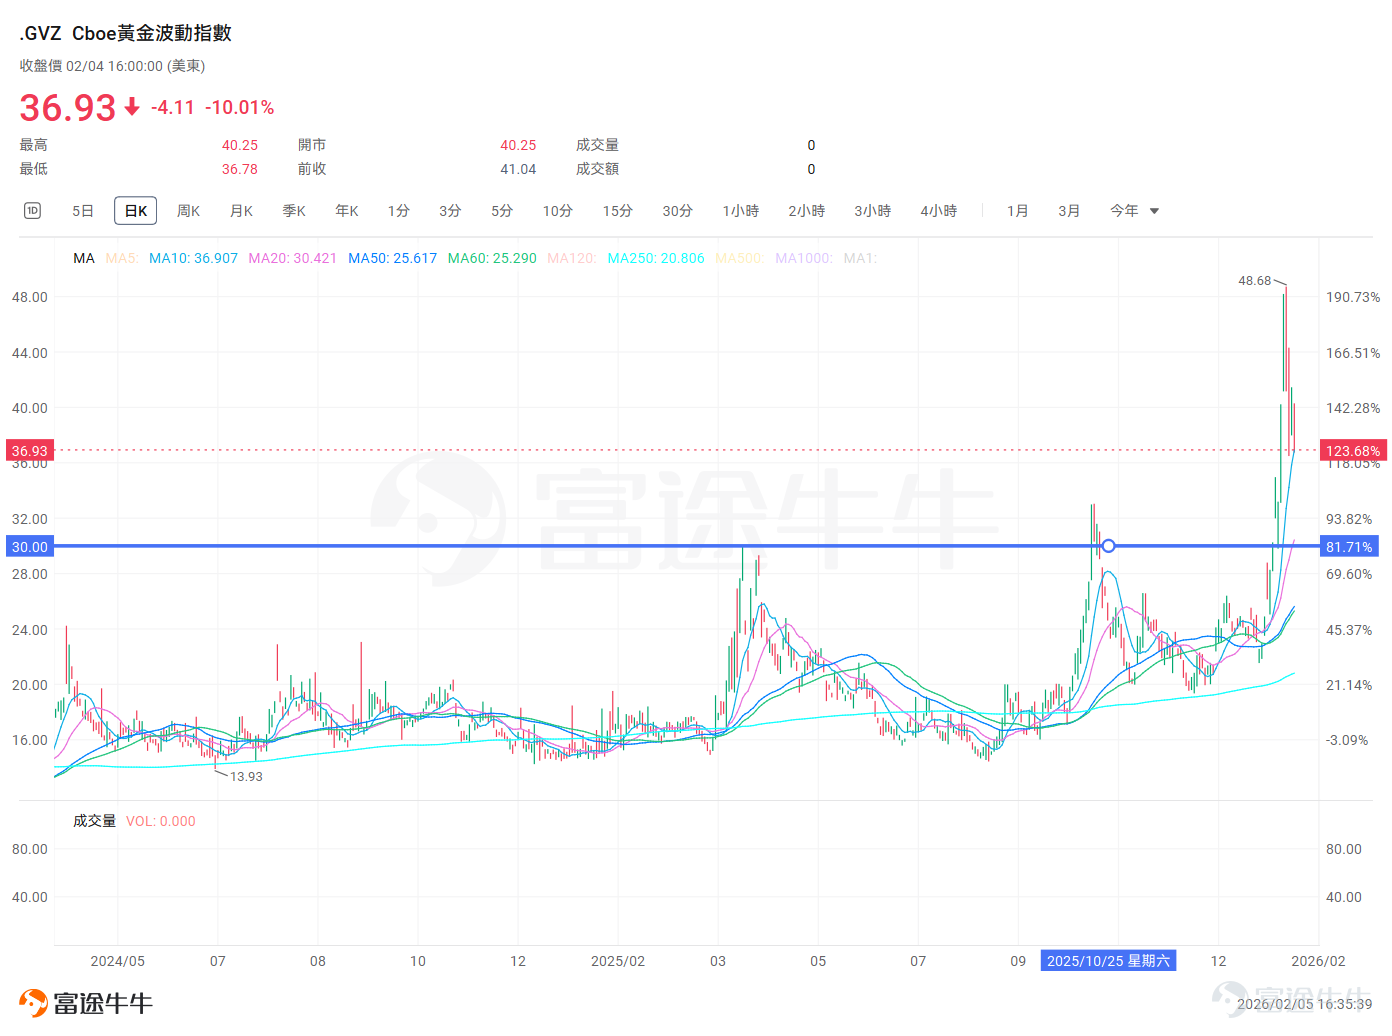Click the 123.68% current price percentage tag

coord(1353,450)
